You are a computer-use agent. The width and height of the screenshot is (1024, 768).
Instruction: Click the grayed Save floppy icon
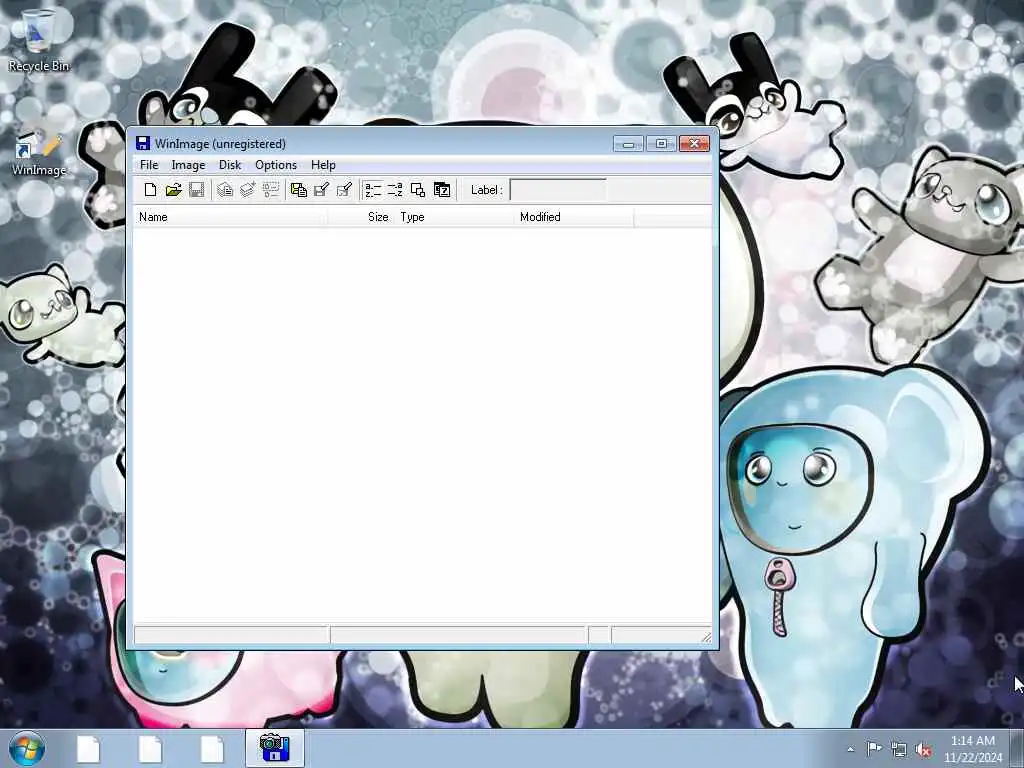197,190
